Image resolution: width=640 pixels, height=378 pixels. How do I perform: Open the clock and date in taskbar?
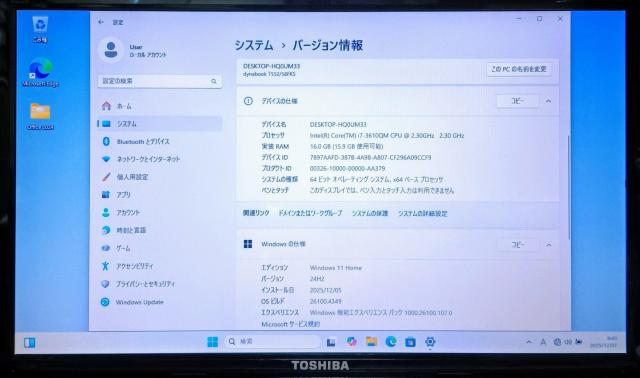(x=603, y=342)
